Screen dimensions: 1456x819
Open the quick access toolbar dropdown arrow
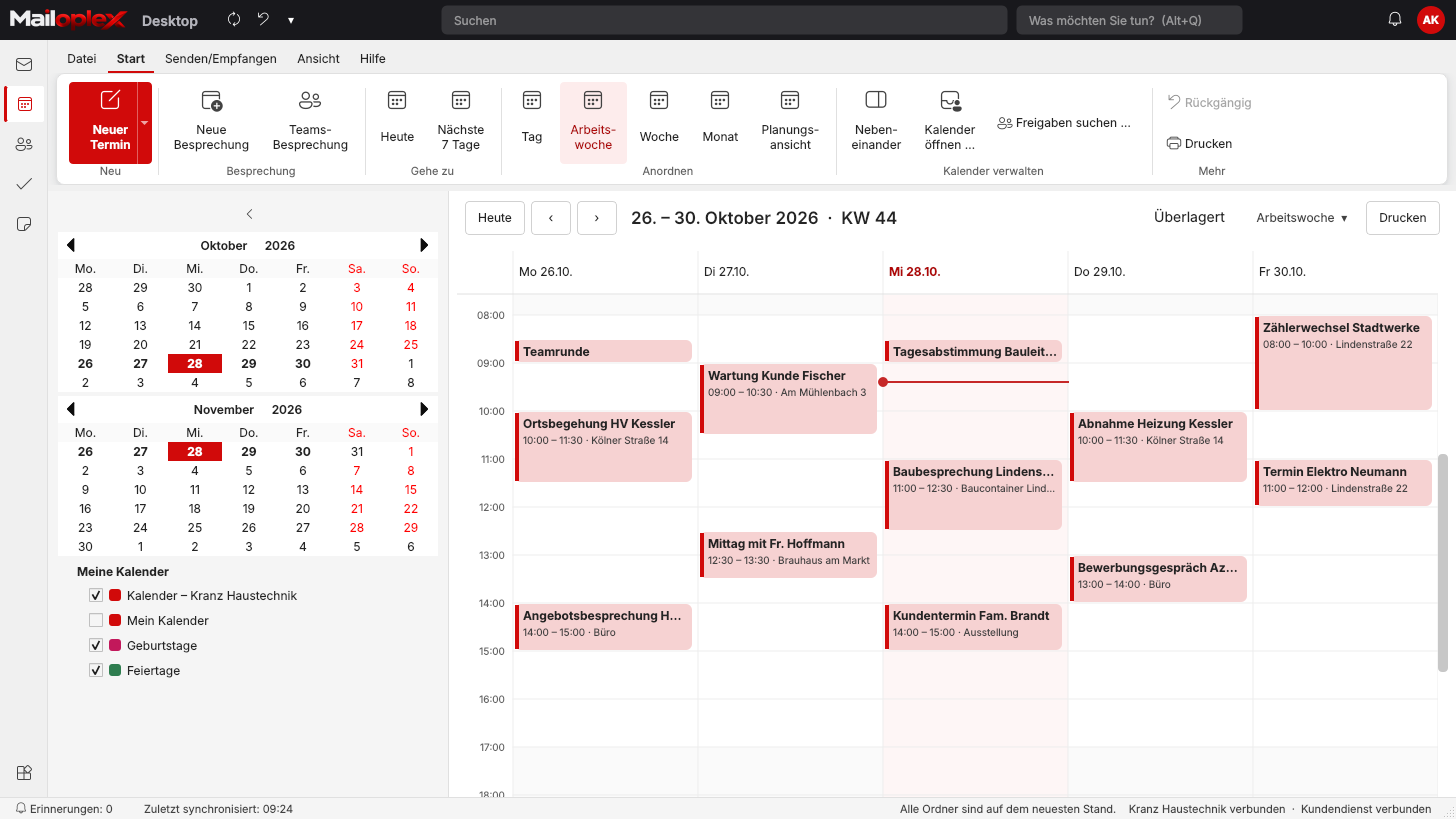tap(290, 20)
